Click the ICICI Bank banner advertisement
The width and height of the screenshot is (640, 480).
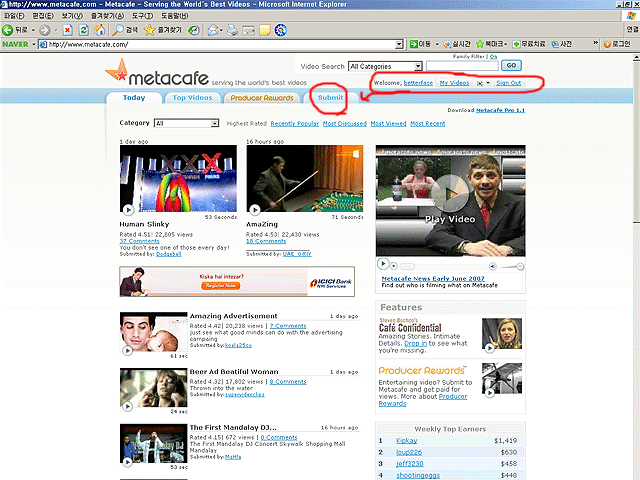[x=237, y=282]
